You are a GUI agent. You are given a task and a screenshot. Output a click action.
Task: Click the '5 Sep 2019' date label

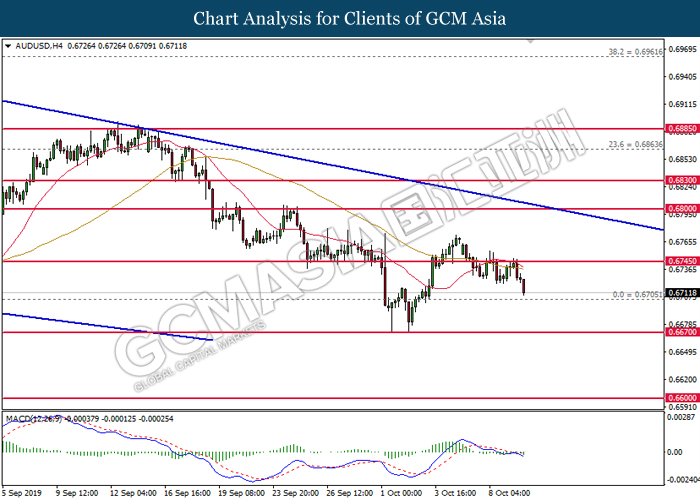pos(22,493)
